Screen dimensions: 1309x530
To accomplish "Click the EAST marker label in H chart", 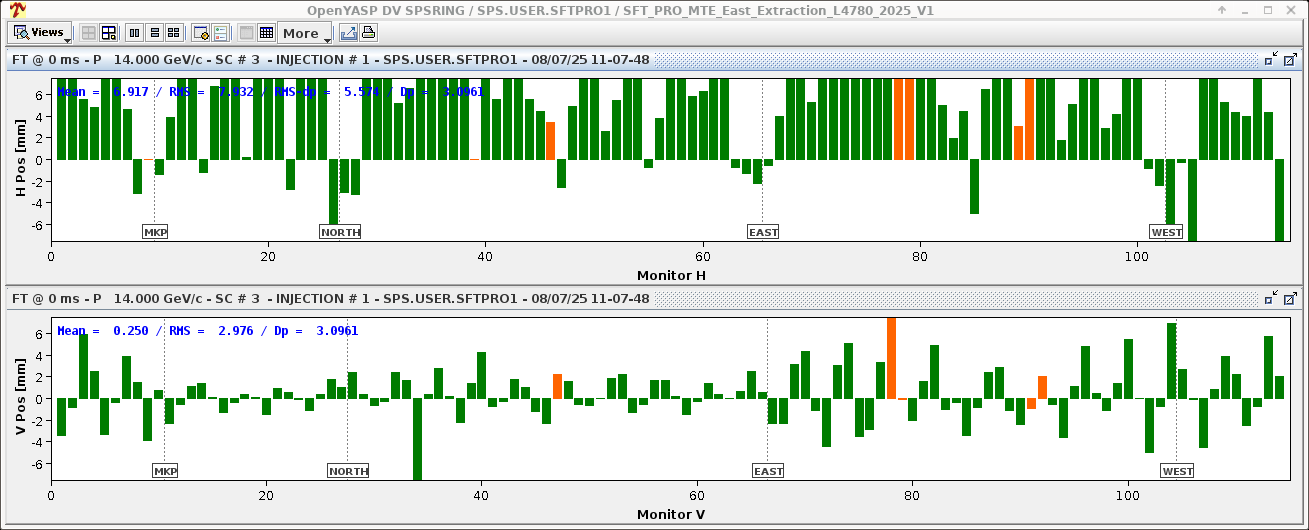I will point(763,232).
